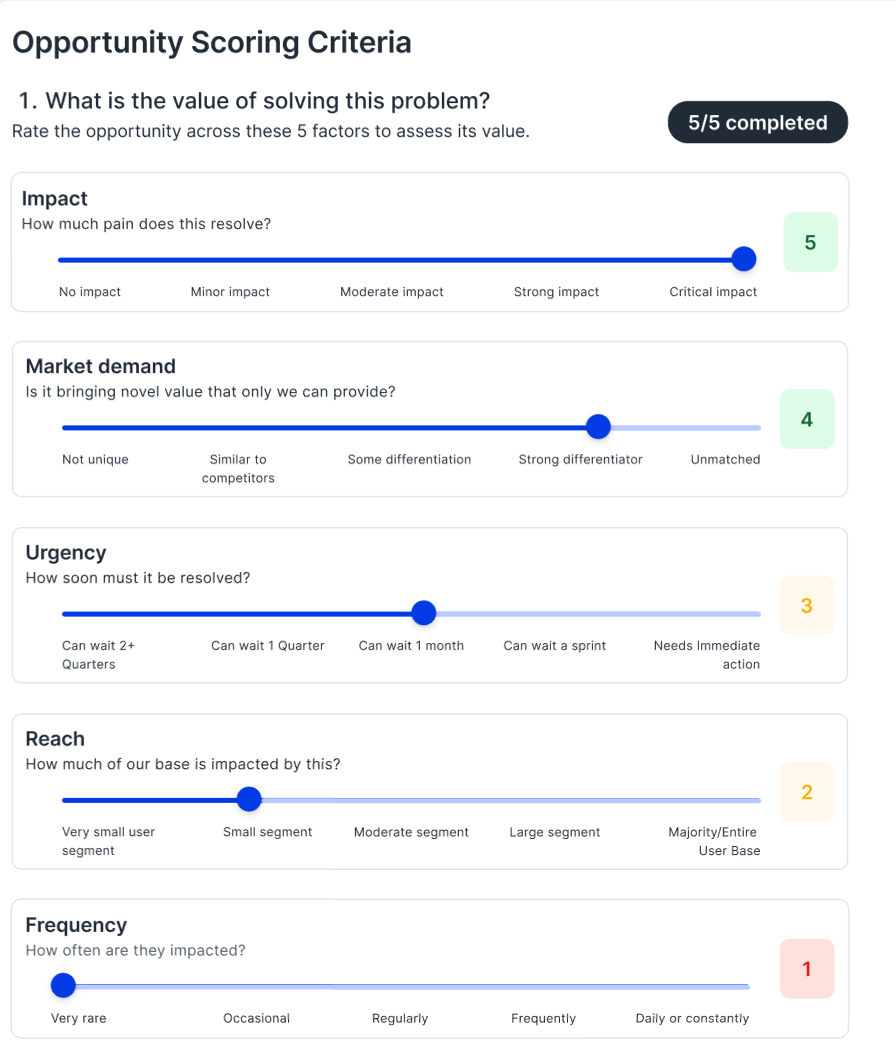Image resolution: width=895 pixels, height=1048 pixels.
Task: Select the "Moderate impact" label on Impact
Action: (x=391, y=292)
